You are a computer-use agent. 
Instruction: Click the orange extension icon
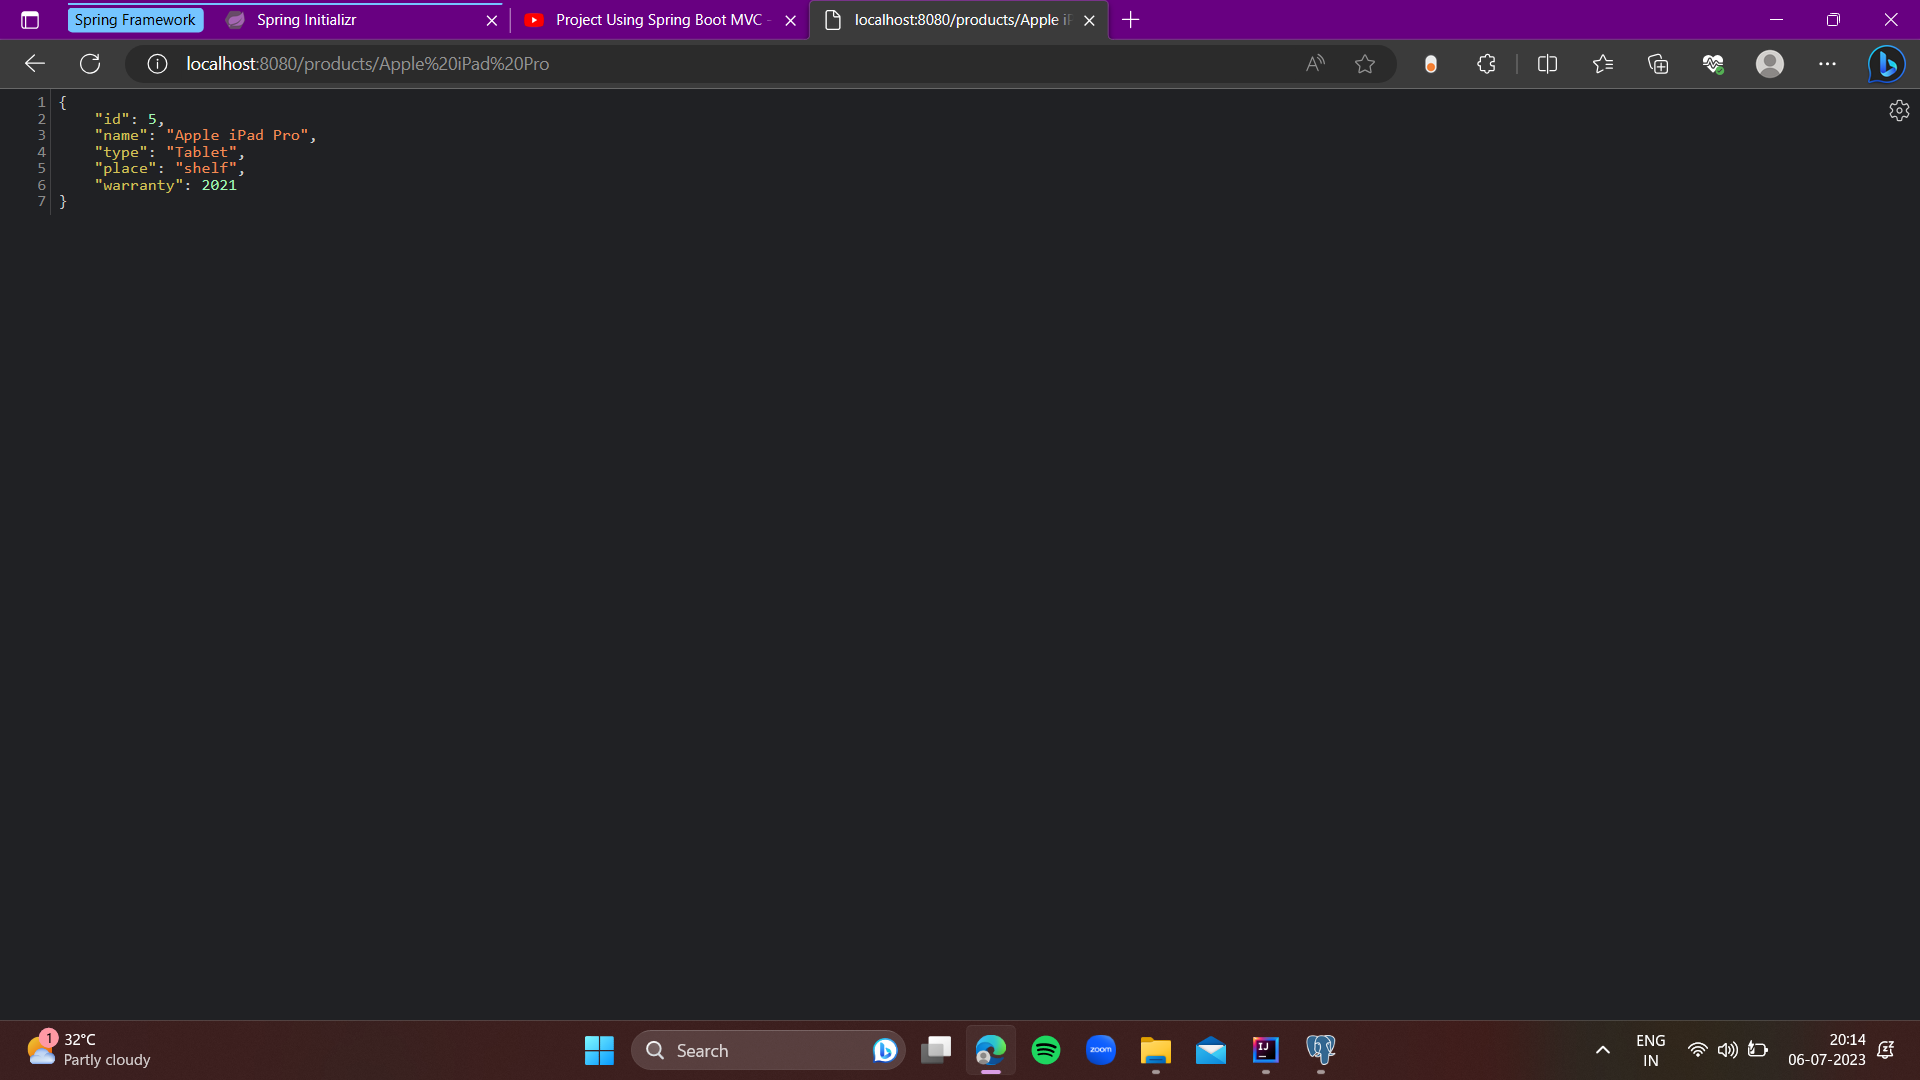[1430, 63]
